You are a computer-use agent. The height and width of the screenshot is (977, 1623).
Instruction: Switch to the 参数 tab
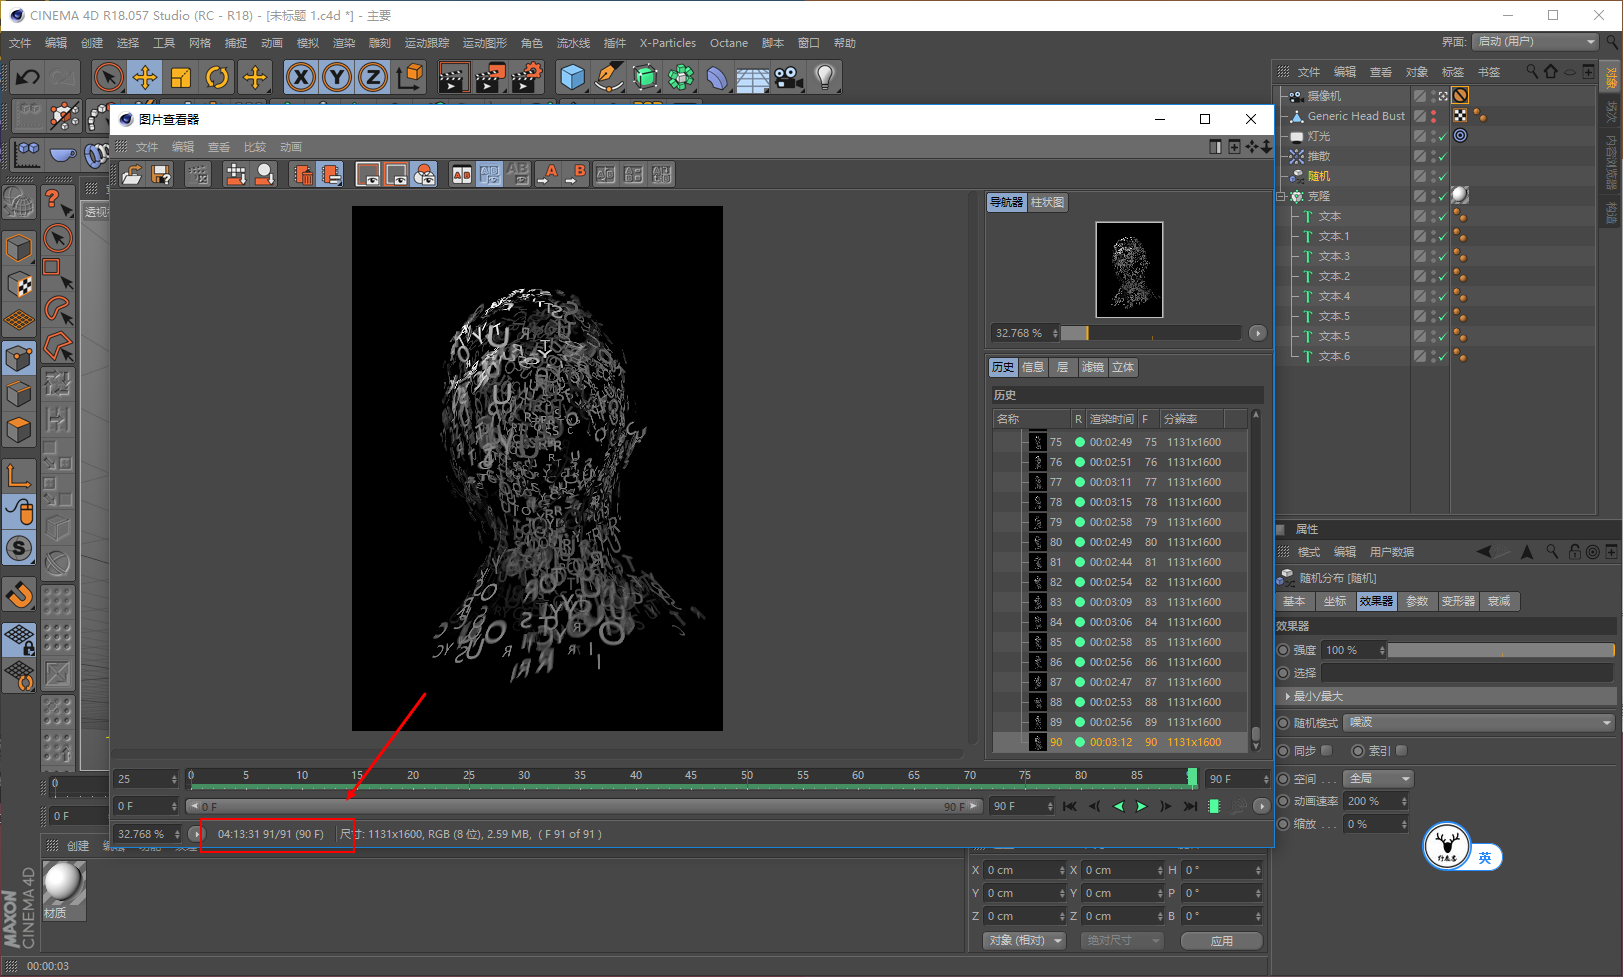pos(1416,601)
